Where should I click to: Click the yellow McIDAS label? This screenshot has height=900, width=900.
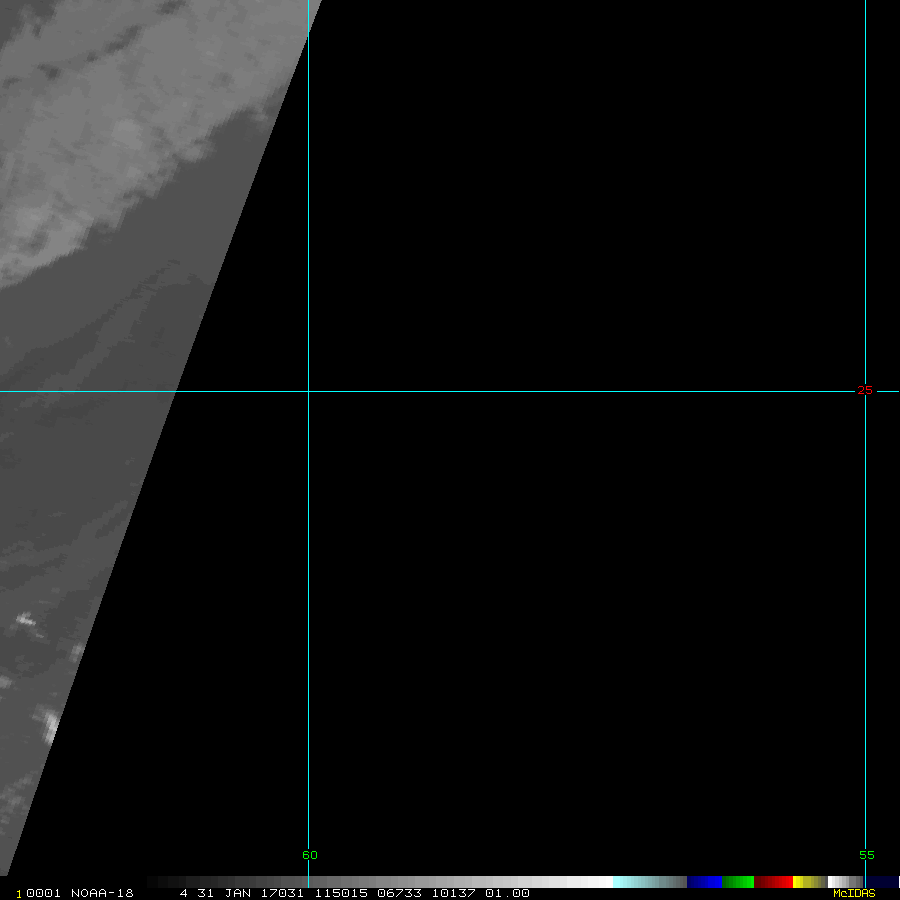[x=854, y=893]
